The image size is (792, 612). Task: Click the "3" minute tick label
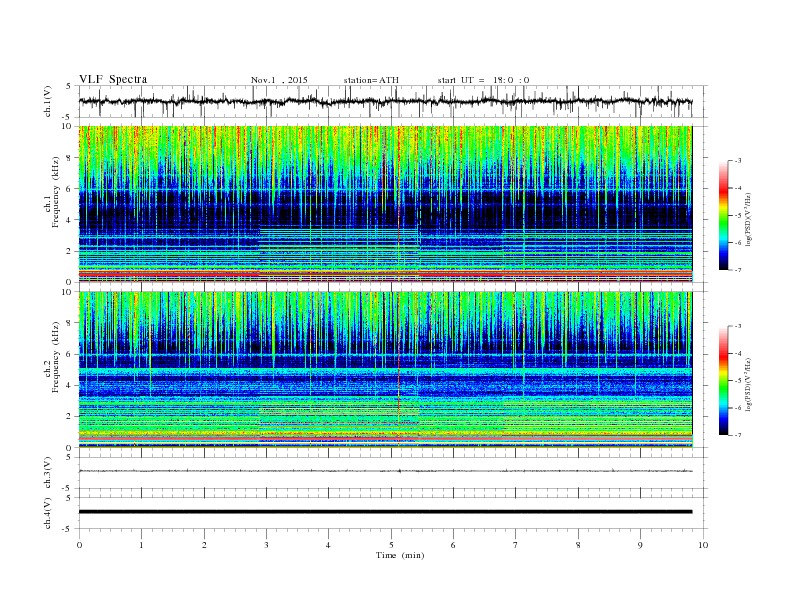[267, 545]
